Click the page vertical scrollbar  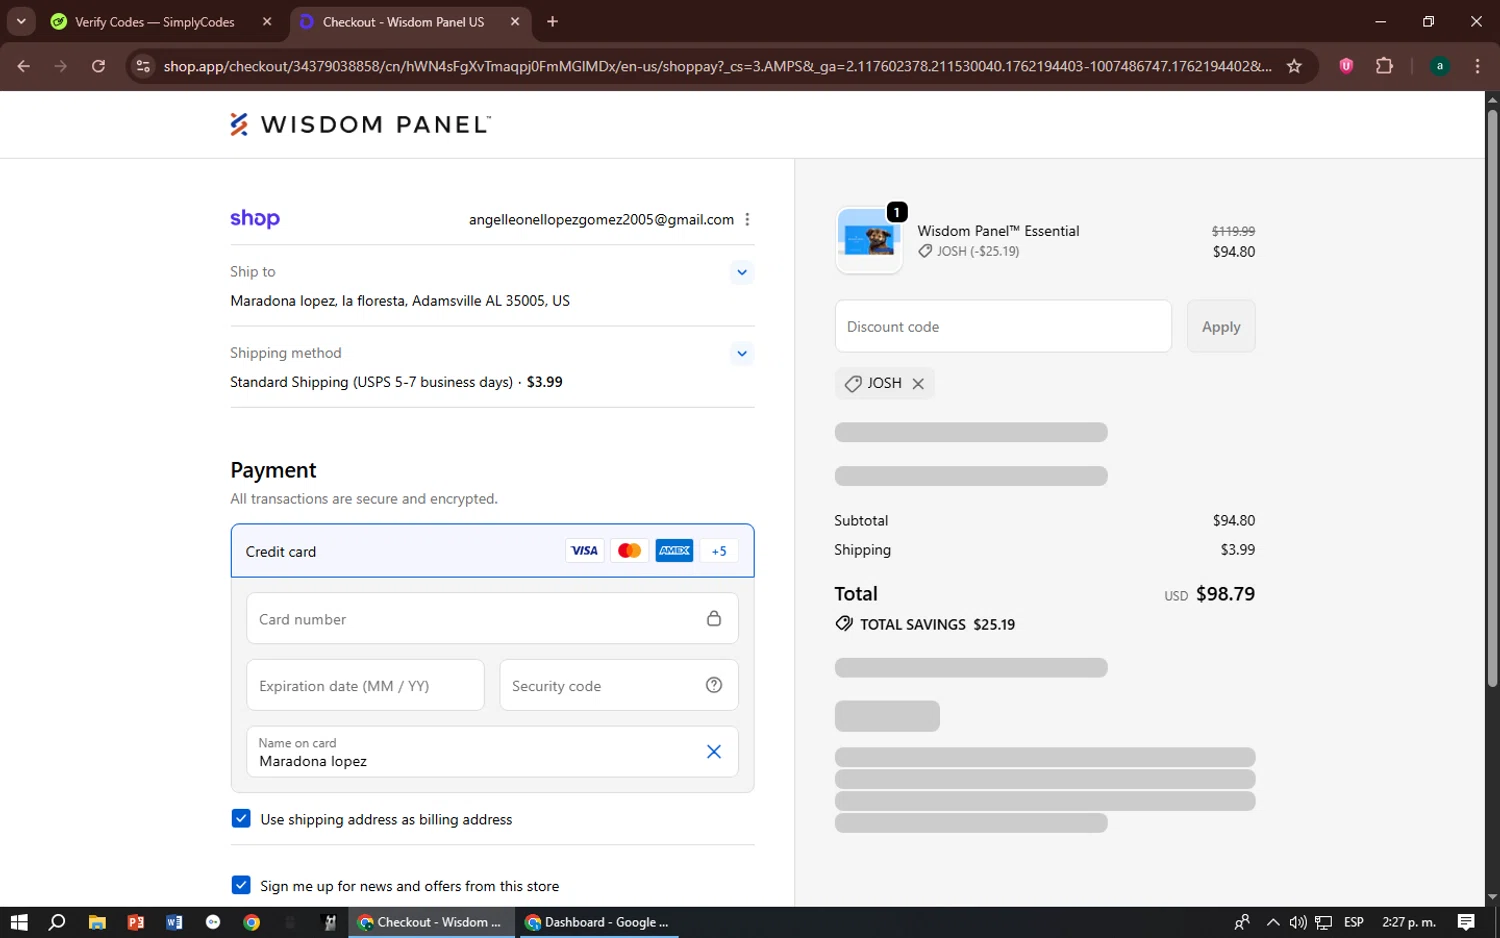pyautogui.click(x=1492, y=399)
